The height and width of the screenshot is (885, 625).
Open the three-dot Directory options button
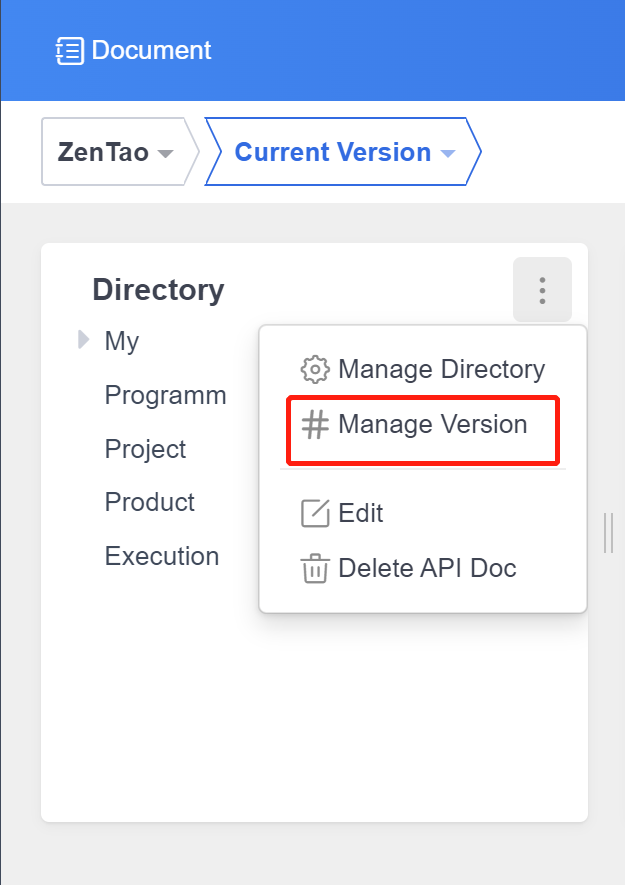542,290
